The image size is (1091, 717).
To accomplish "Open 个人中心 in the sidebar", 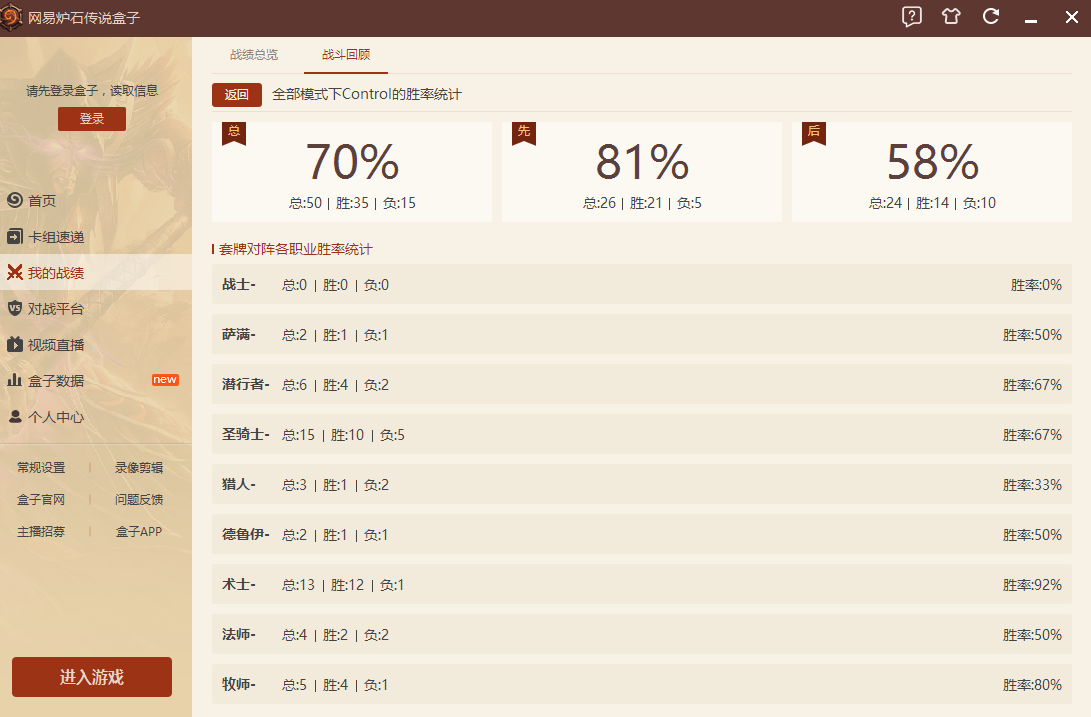I will [x=56, y=417].
